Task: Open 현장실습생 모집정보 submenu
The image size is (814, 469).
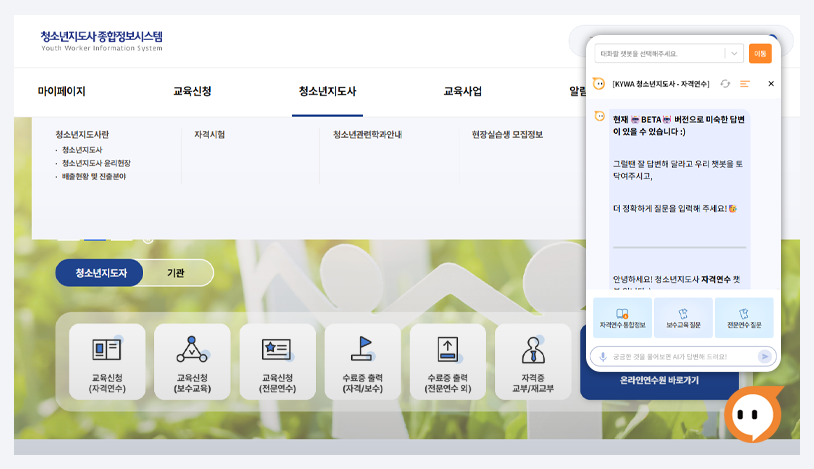Action: 507,135
